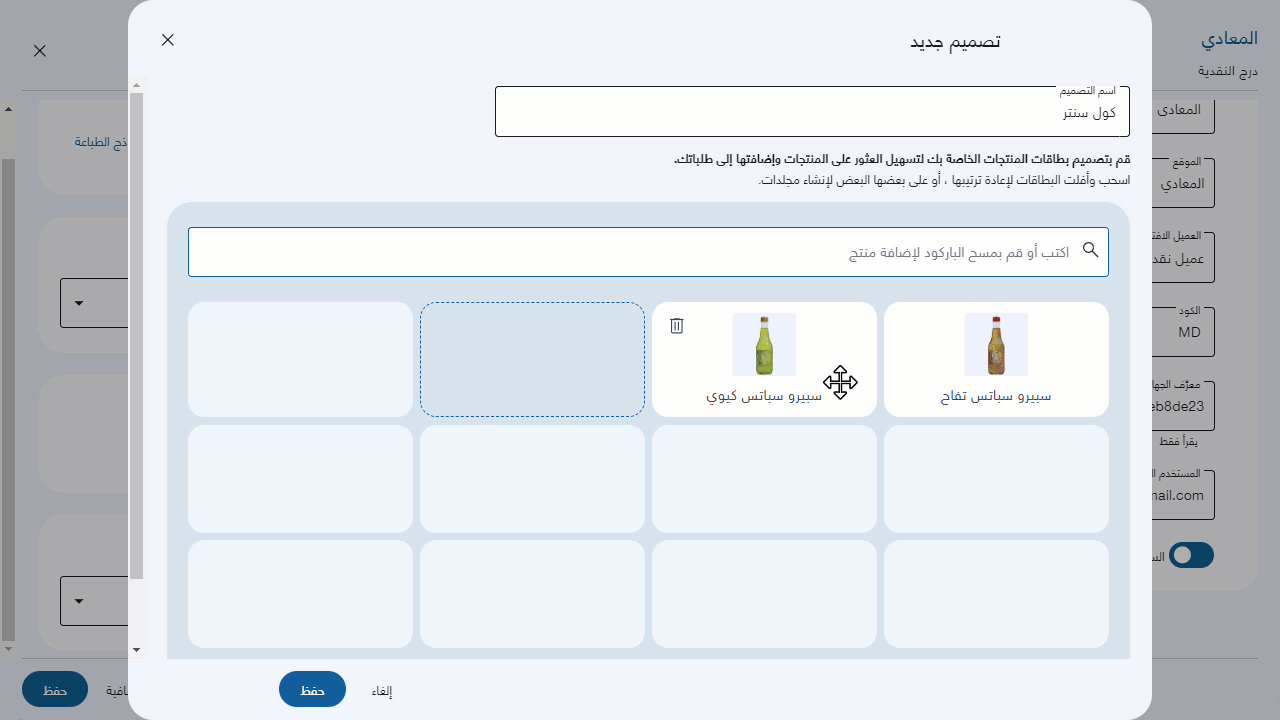Image resolution: width=1280 pixels, height=720 pixels.
Task: Click the تصميم جديد dialog title
Action: tap(955, 41)
